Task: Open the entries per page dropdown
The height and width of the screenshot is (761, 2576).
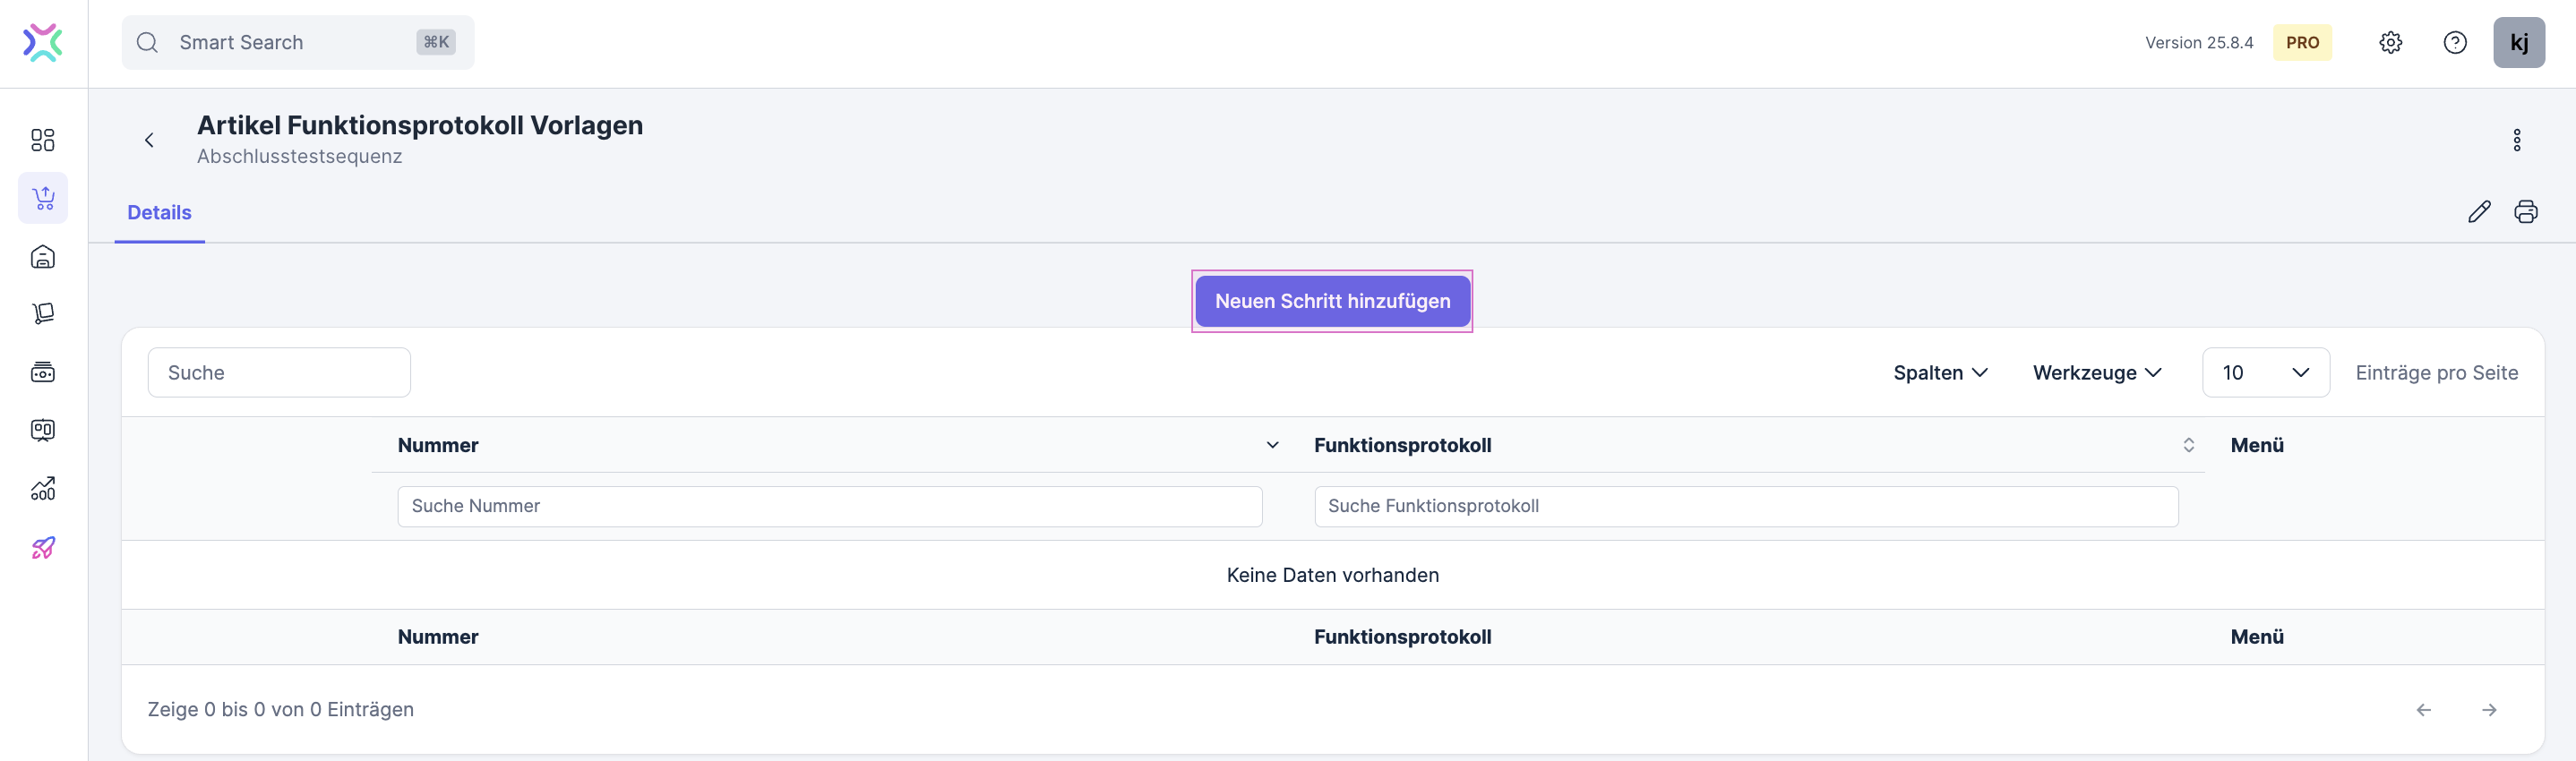Action: [x=2265, y=373]
